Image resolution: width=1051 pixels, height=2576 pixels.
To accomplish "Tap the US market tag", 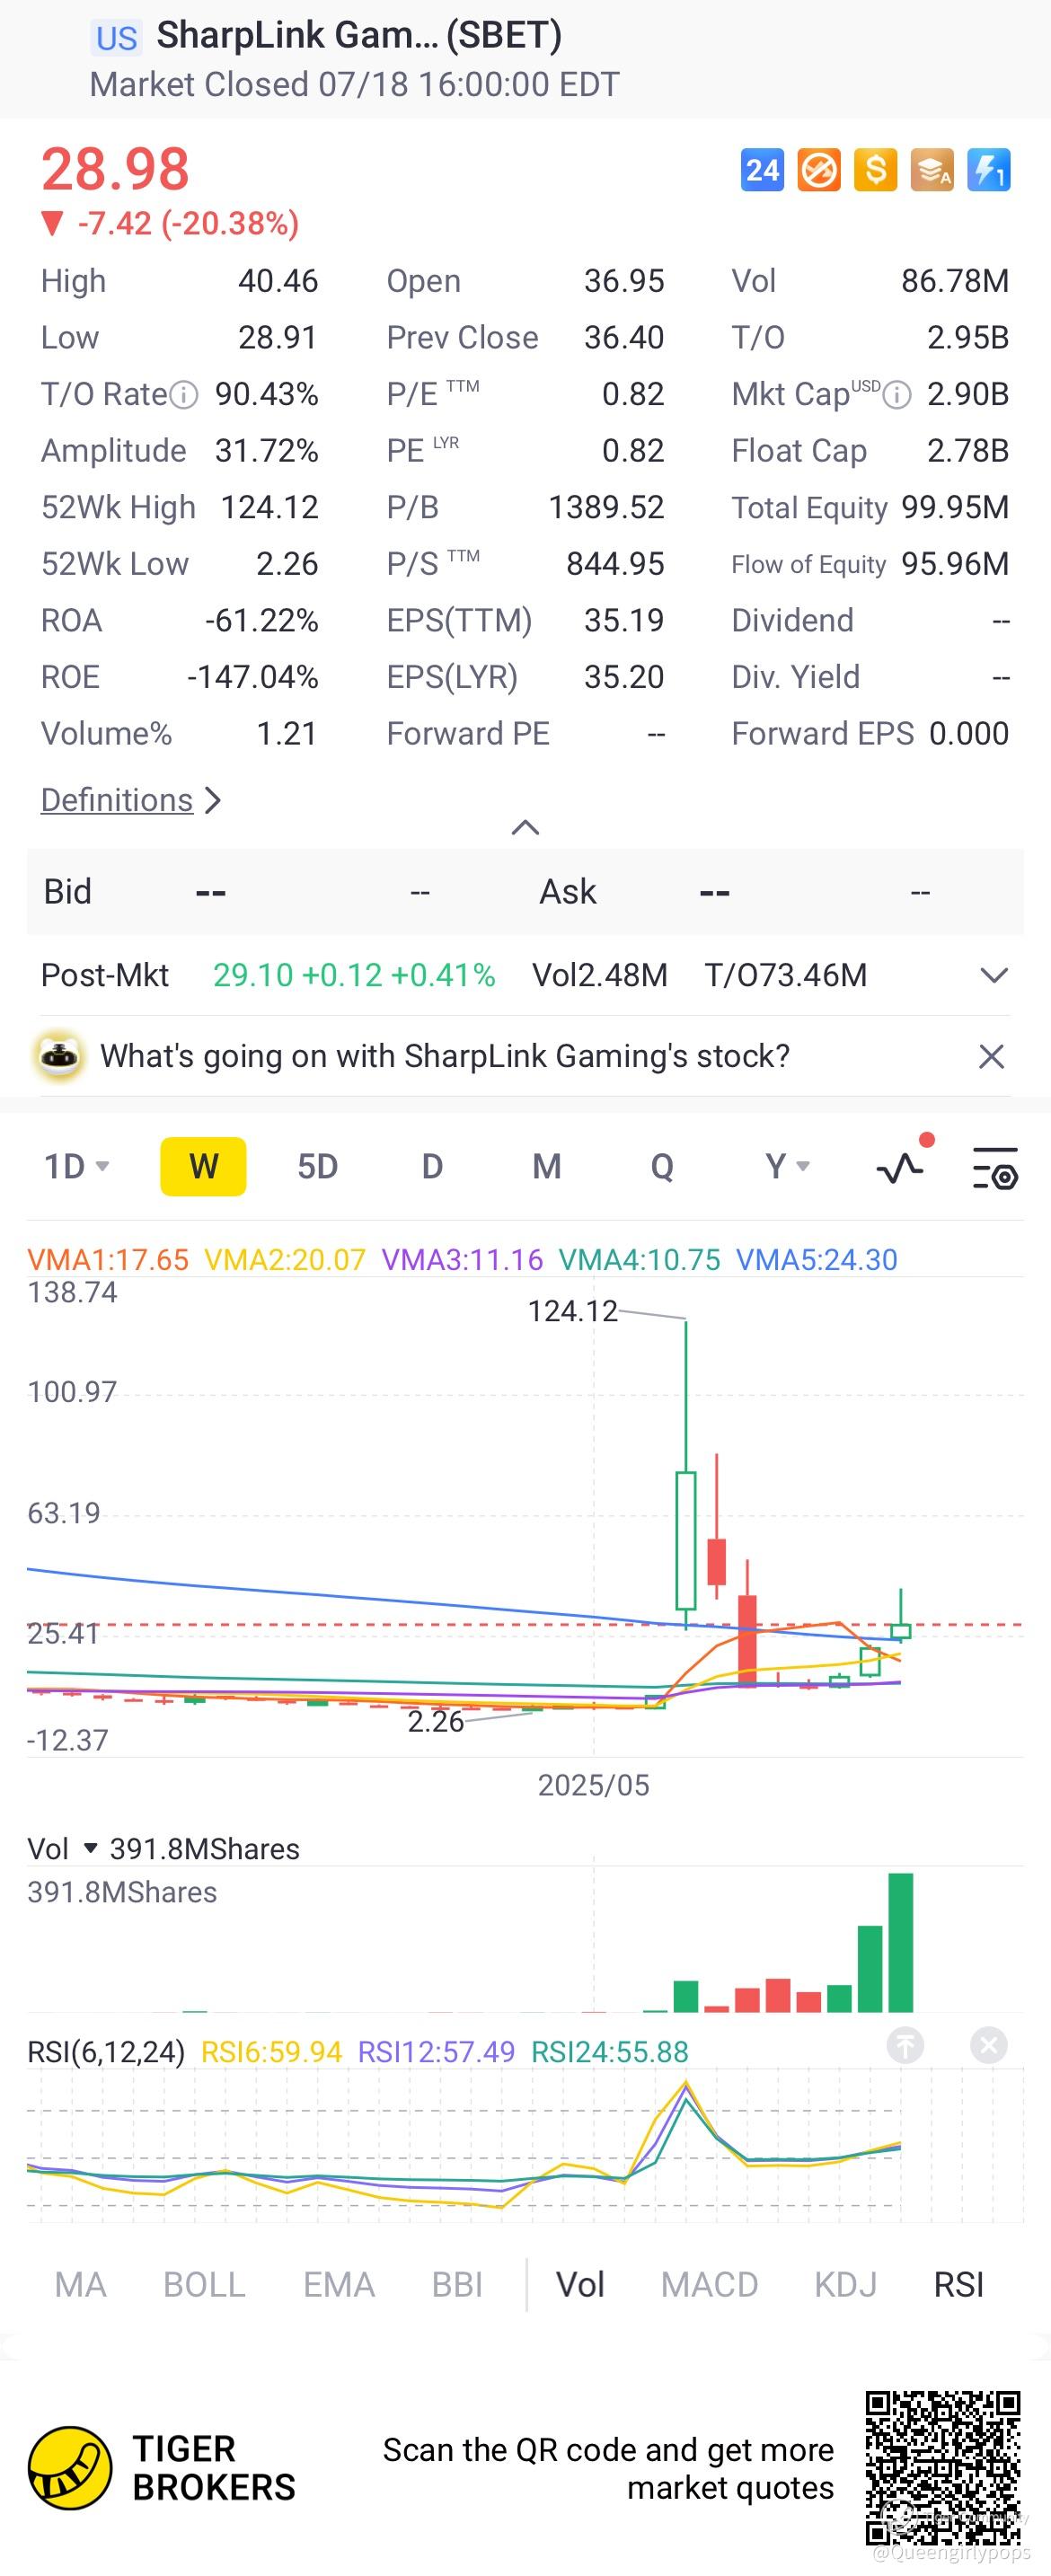I will 116,38.
